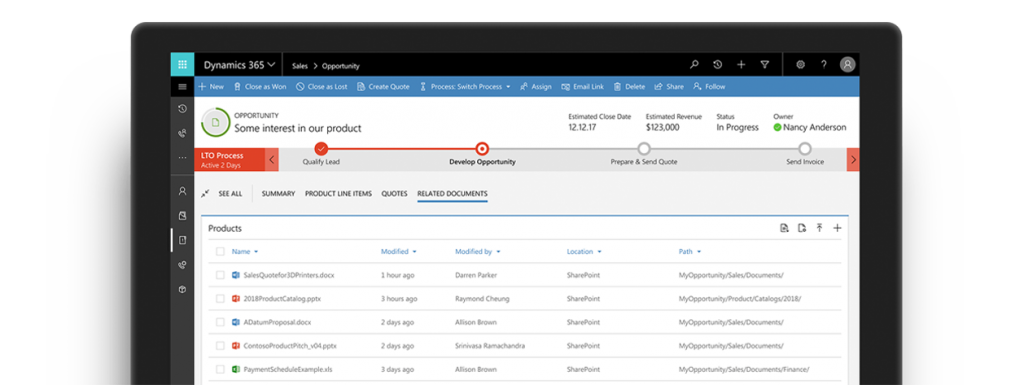Screen dimensions: 1024x385
Task: Open the Process: Switch Process dropdown
Action: [x=464, y=86]
